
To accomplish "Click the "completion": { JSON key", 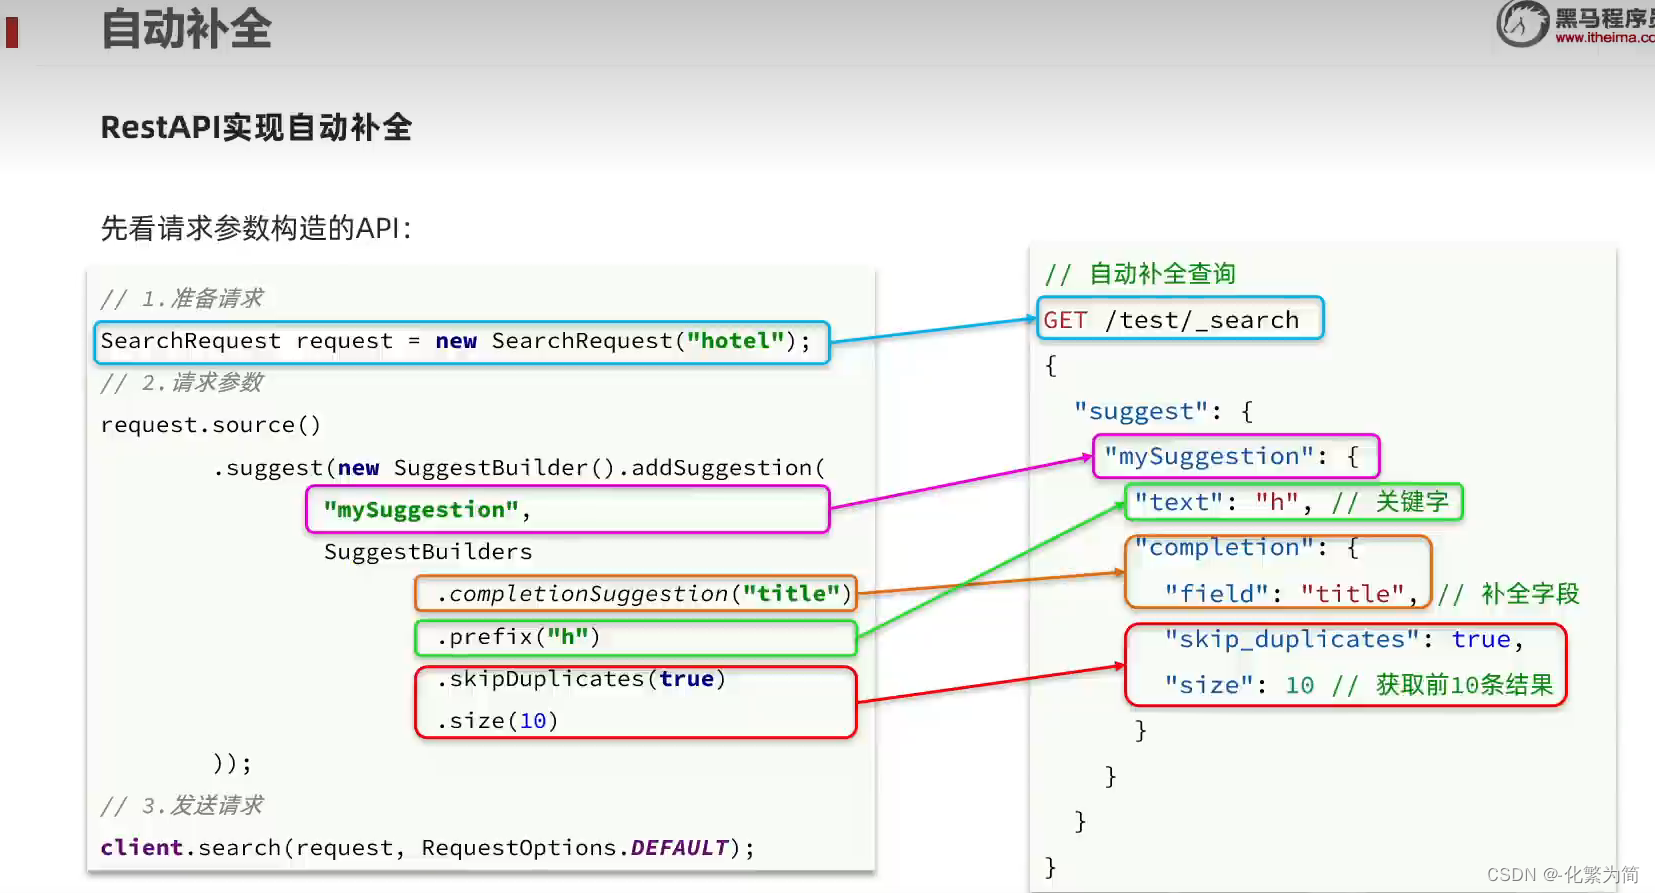I will pyautogui.click(x=1246, y=548).
